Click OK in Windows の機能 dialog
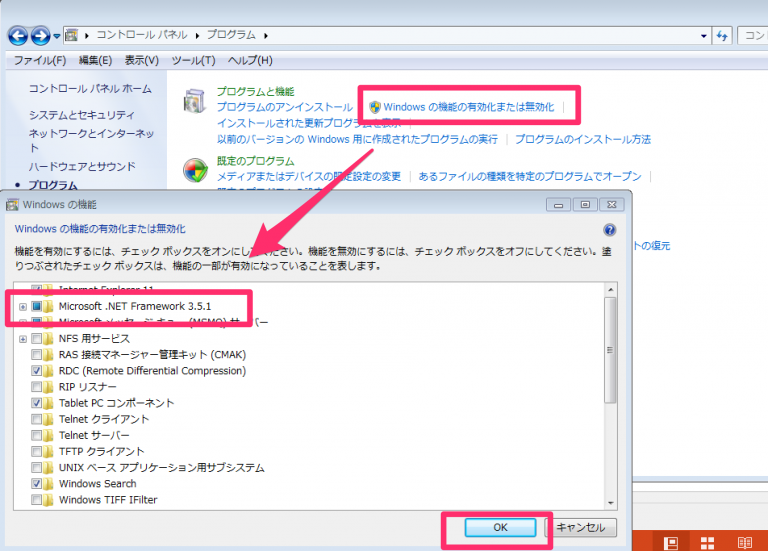 point(500,527)
